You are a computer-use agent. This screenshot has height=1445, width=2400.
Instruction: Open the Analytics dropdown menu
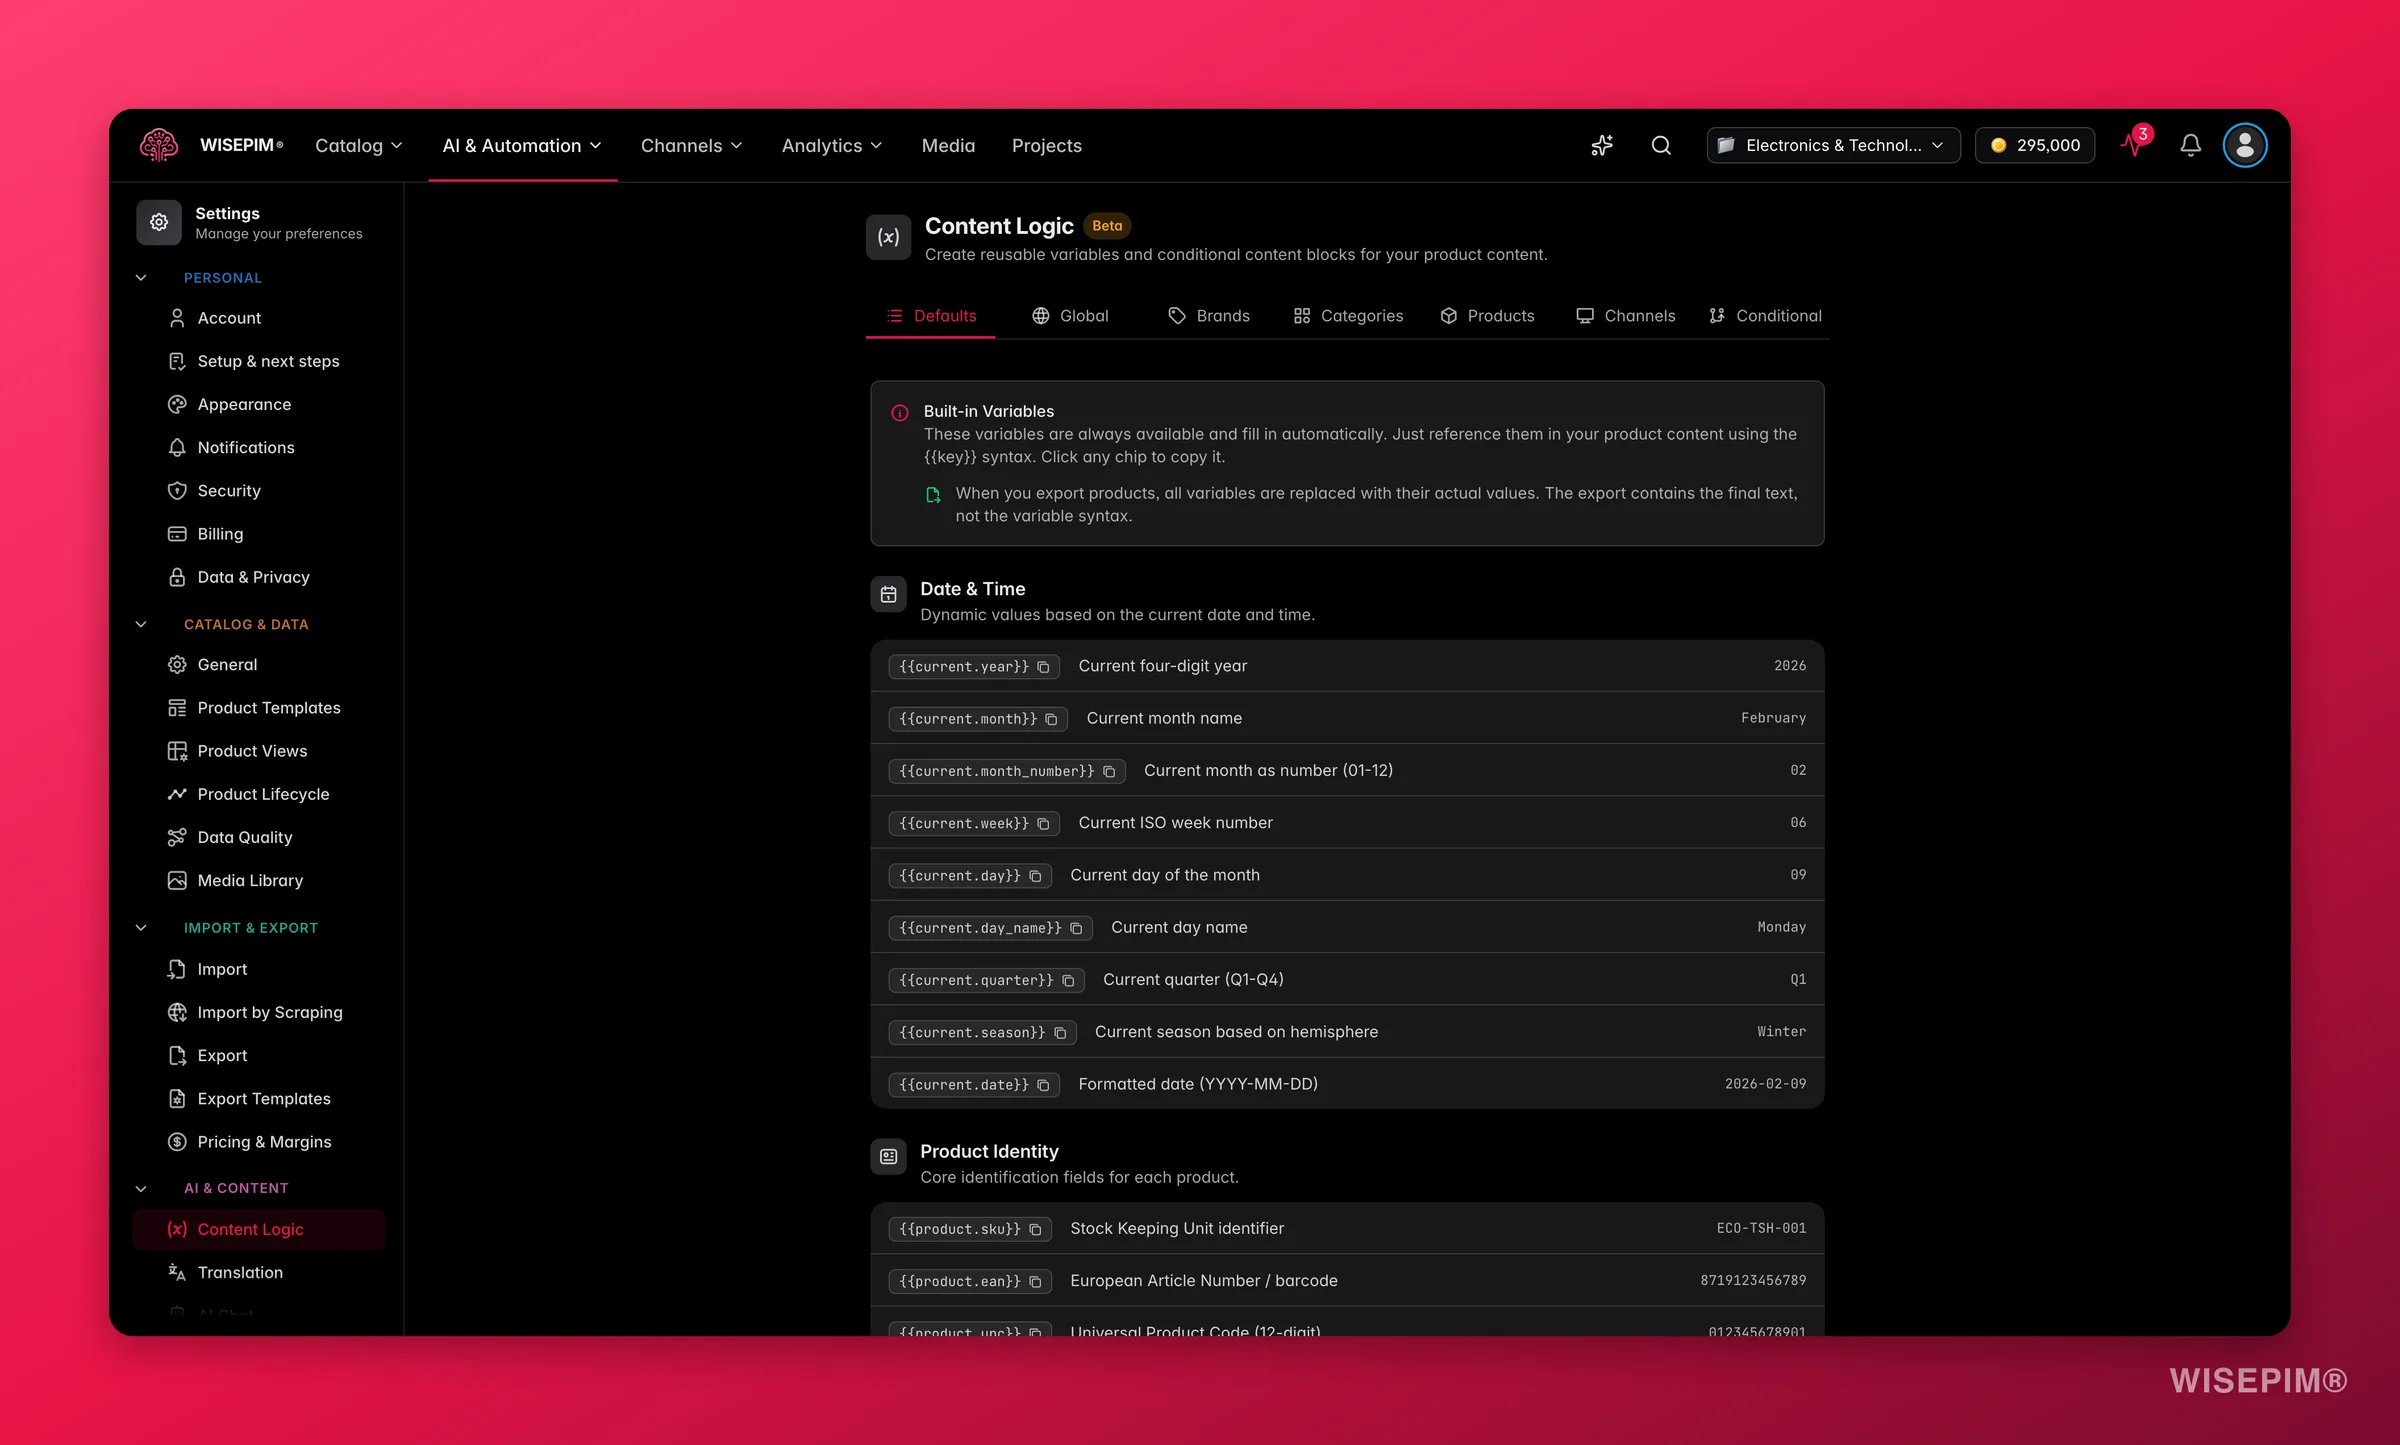pyautogui.click(x=832, y=145)
